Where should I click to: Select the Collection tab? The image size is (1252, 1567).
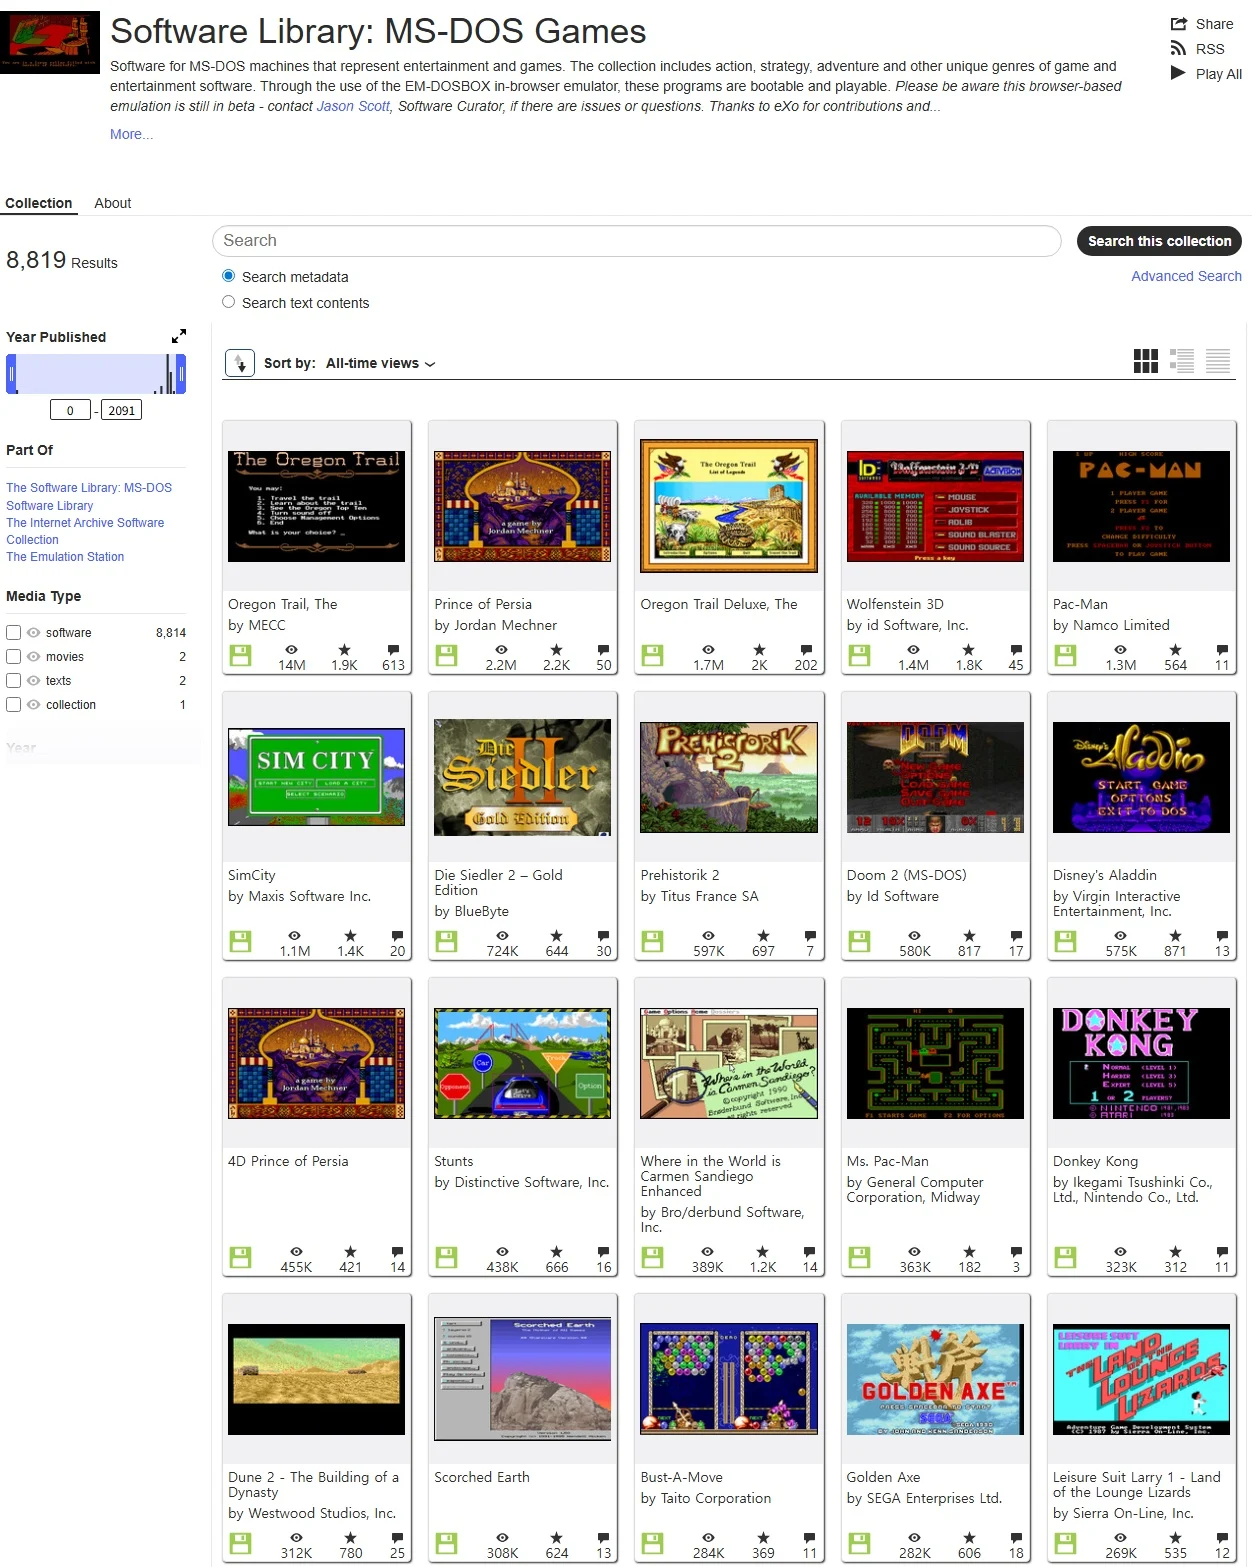point(39,203)
